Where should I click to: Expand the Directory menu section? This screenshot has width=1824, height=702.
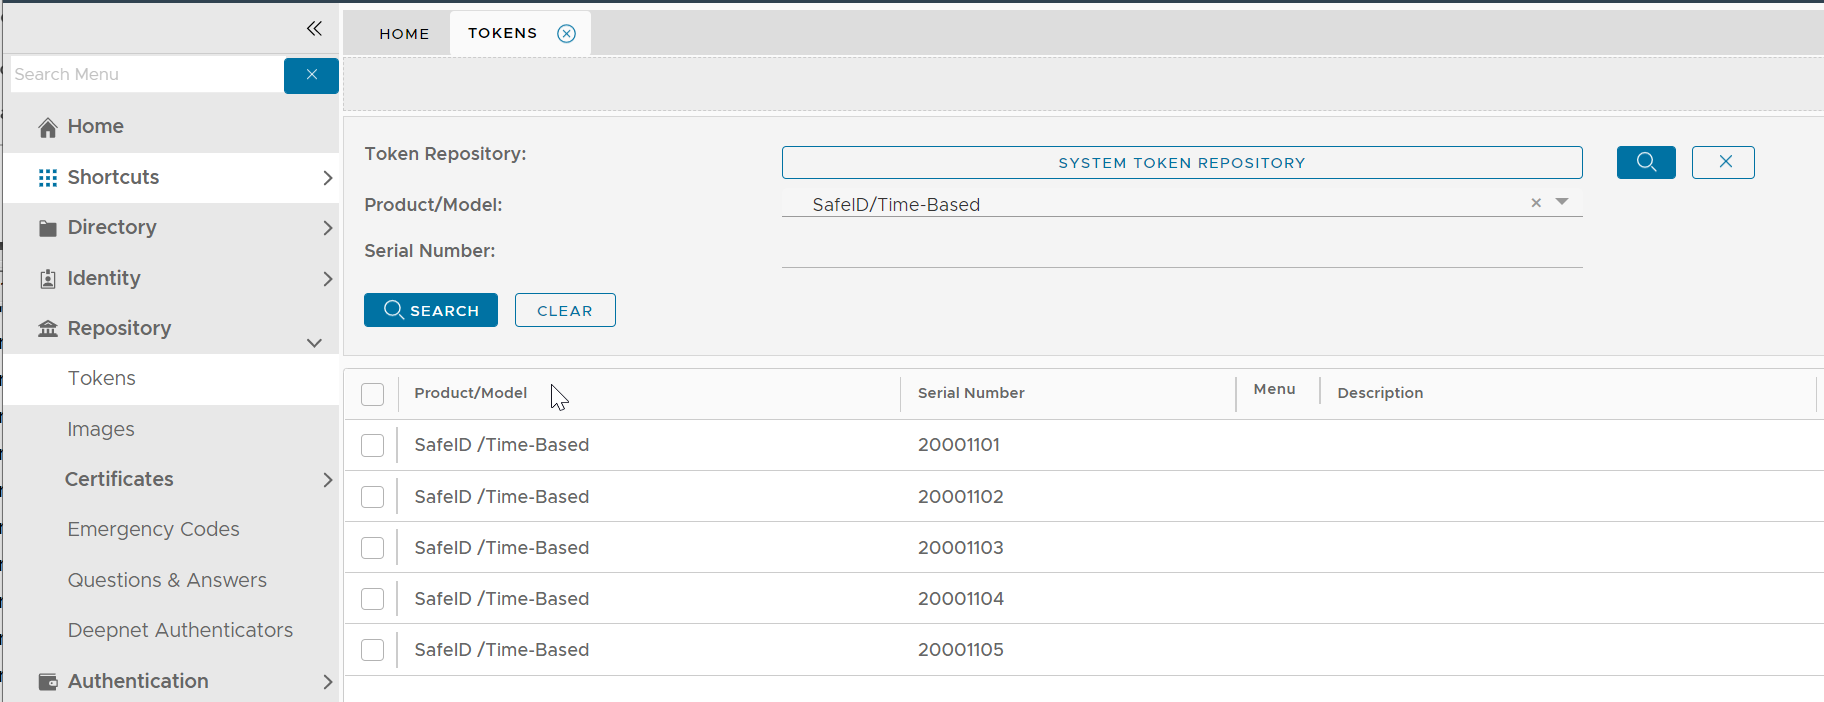(x=327, y=228)
